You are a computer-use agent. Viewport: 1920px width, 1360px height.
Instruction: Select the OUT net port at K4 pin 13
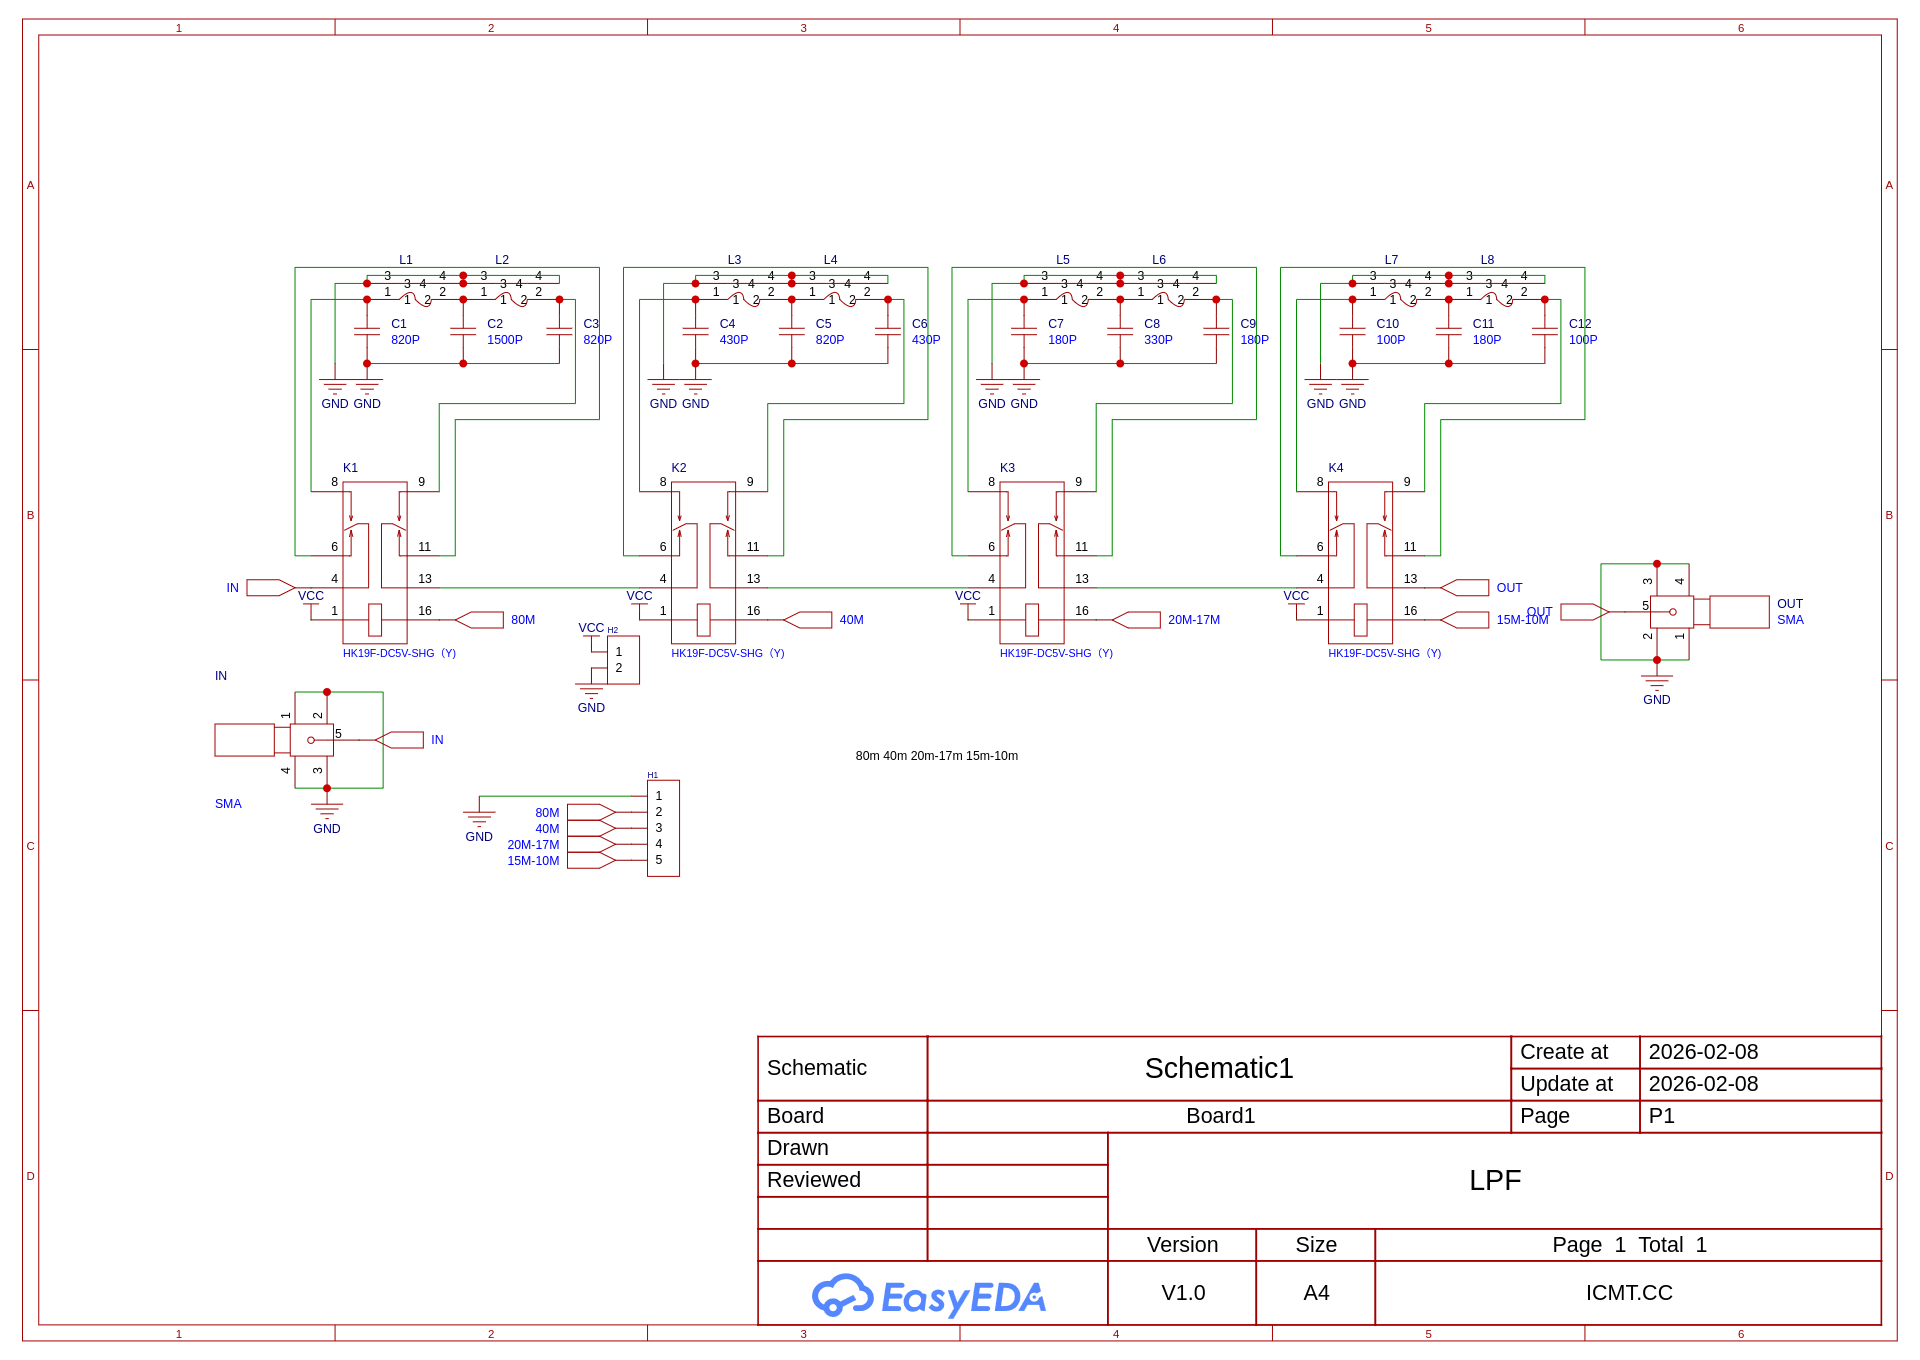pyautogui.click(x=1464, y=588)
